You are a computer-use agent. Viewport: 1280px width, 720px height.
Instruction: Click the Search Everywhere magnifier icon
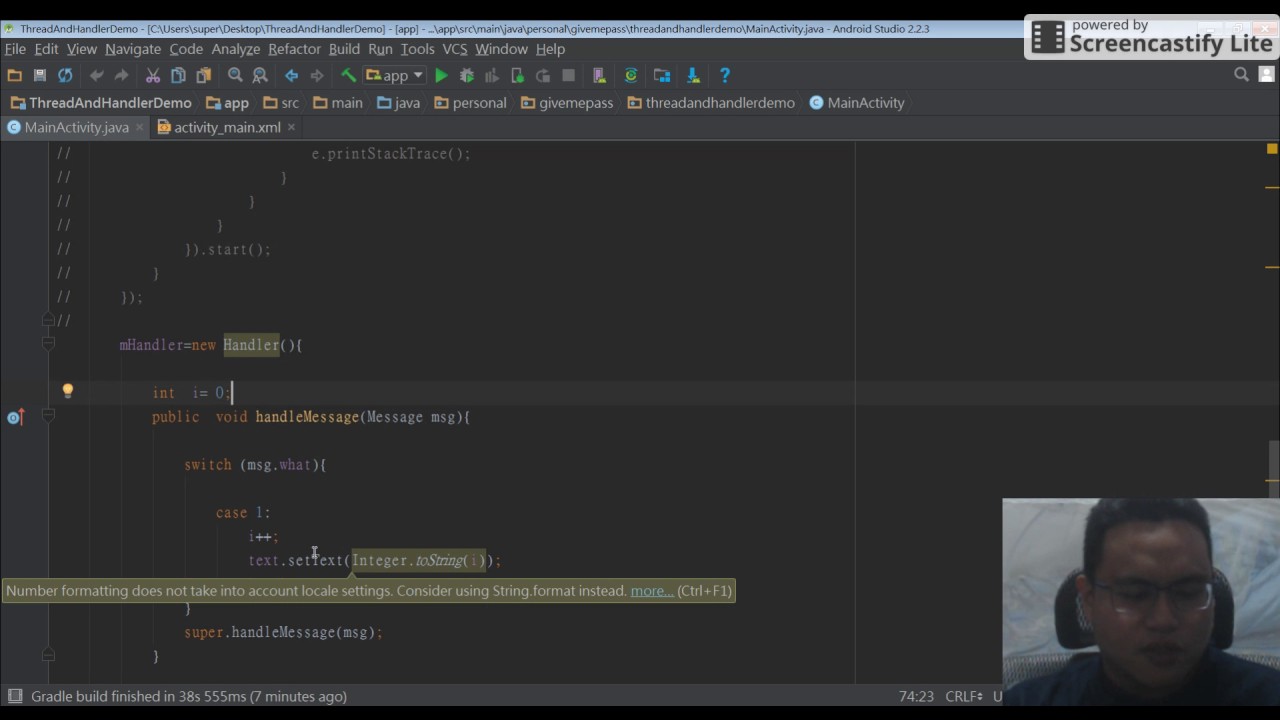click(x=1241, y=74)
